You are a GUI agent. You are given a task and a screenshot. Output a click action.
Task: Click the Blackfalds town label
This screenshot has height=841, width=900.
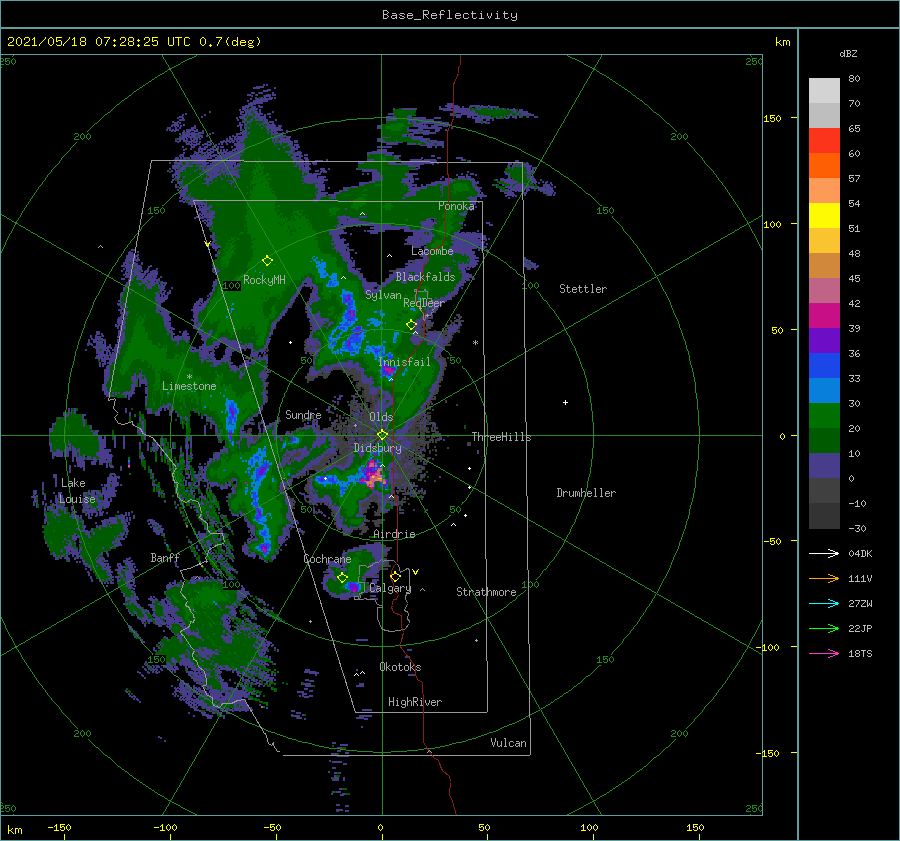425,277
